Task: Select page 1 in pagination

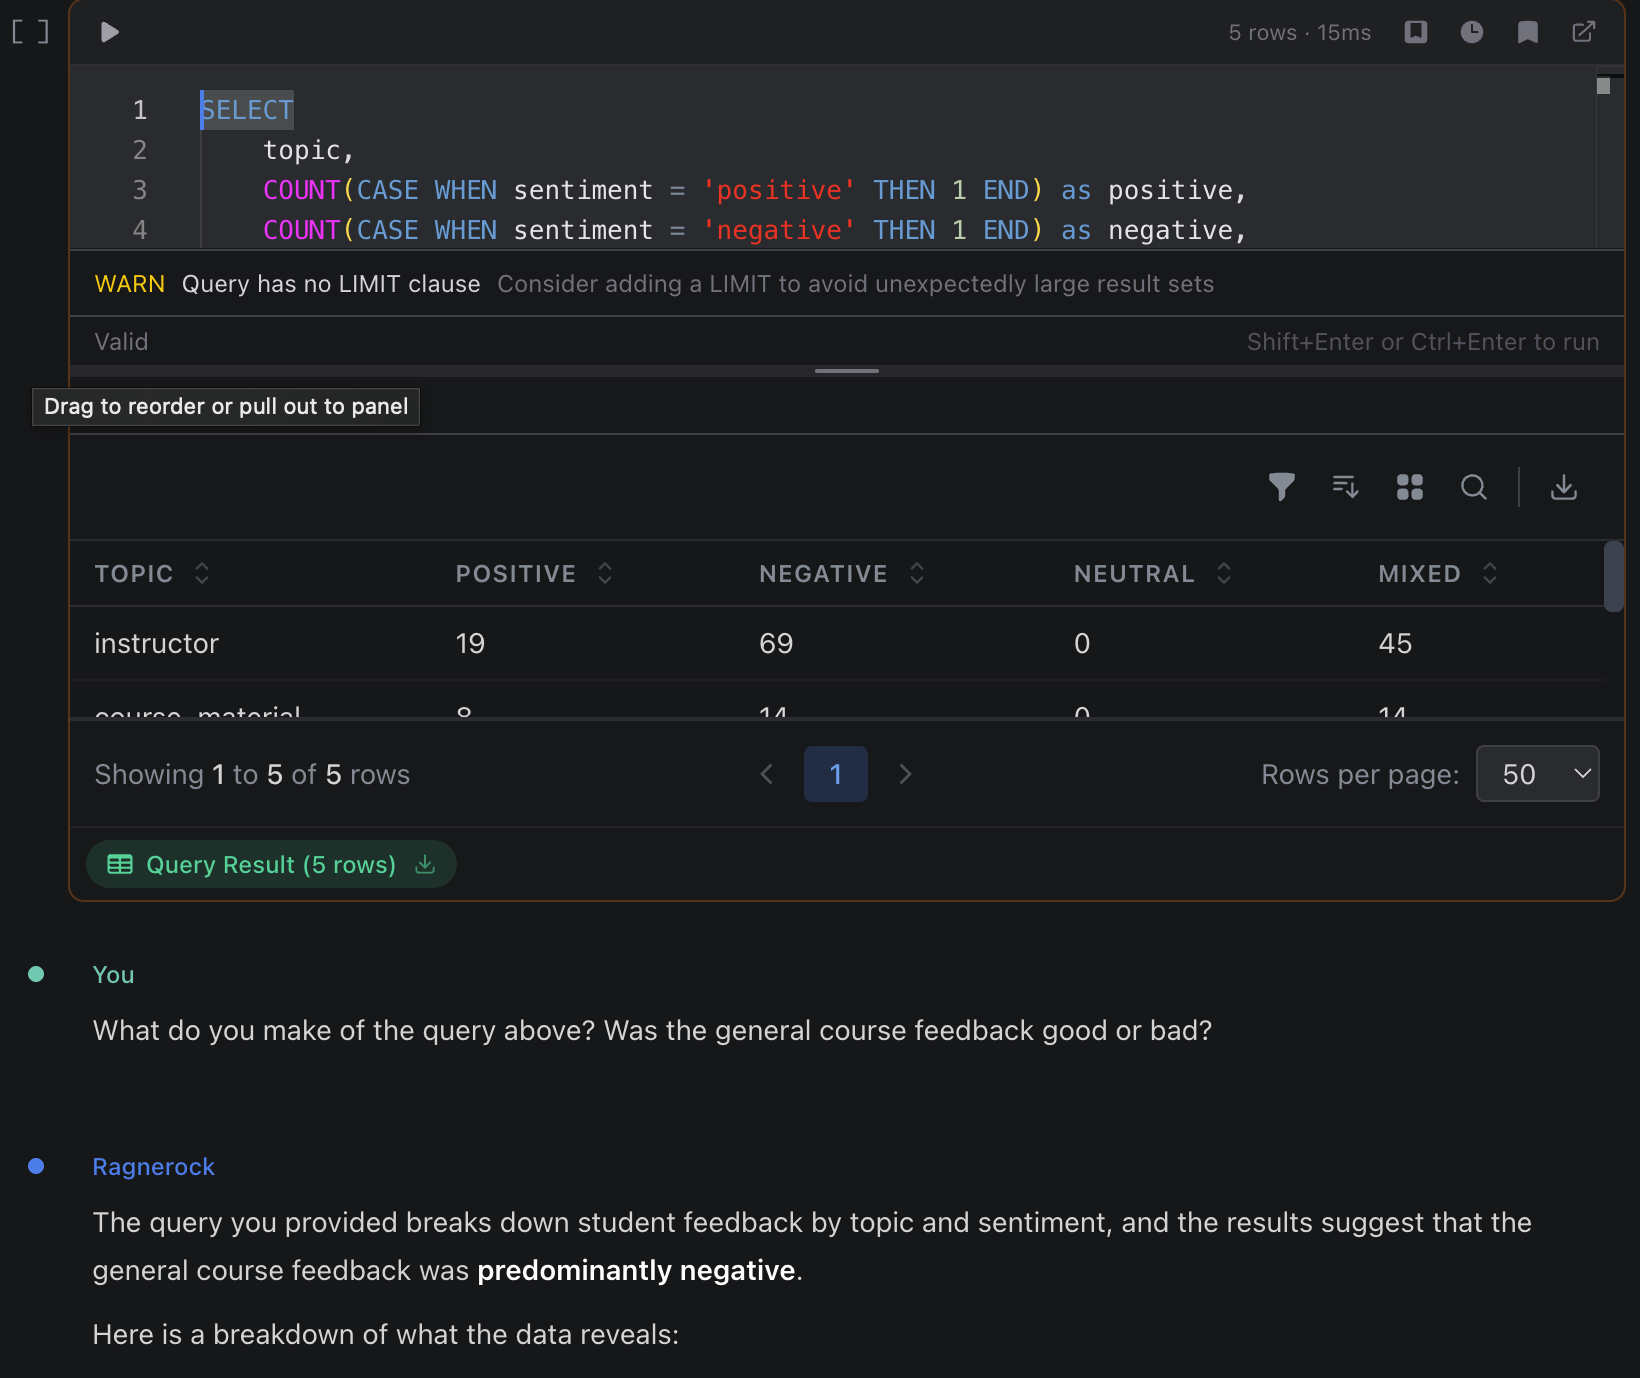Action: click(836, 774)
